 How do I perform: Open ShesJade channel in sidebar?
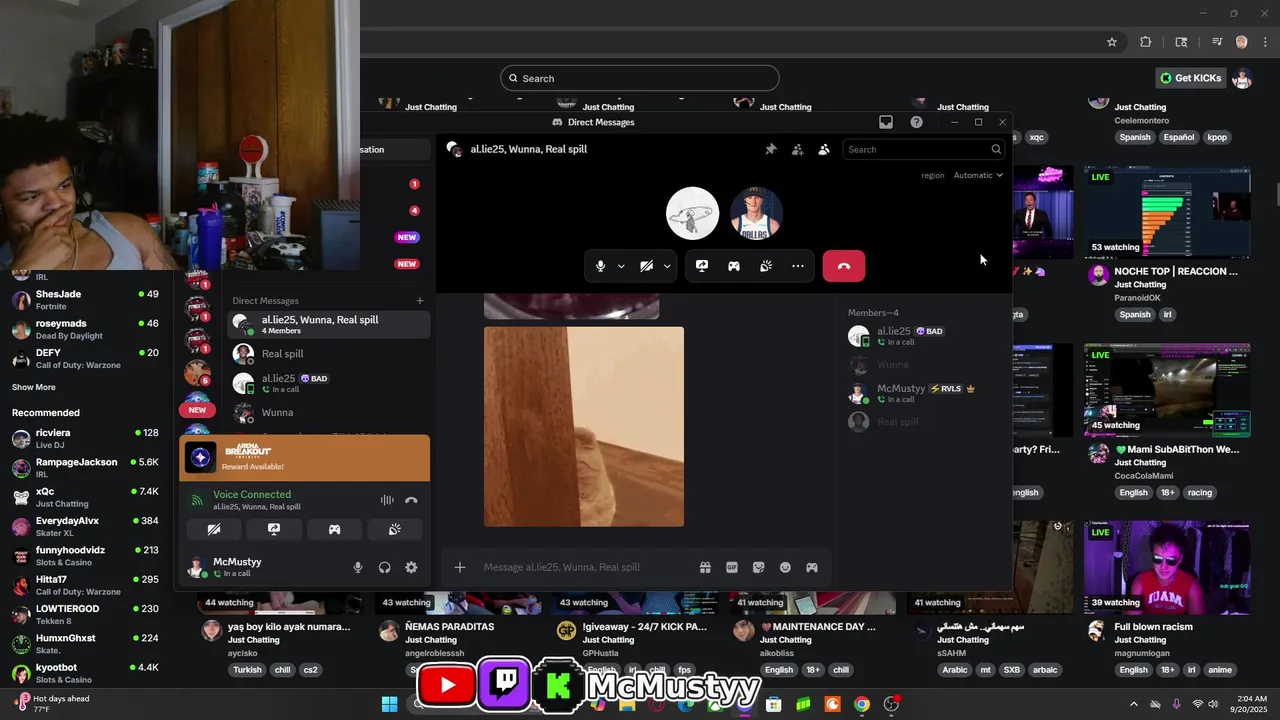click(x=86, y=300)
